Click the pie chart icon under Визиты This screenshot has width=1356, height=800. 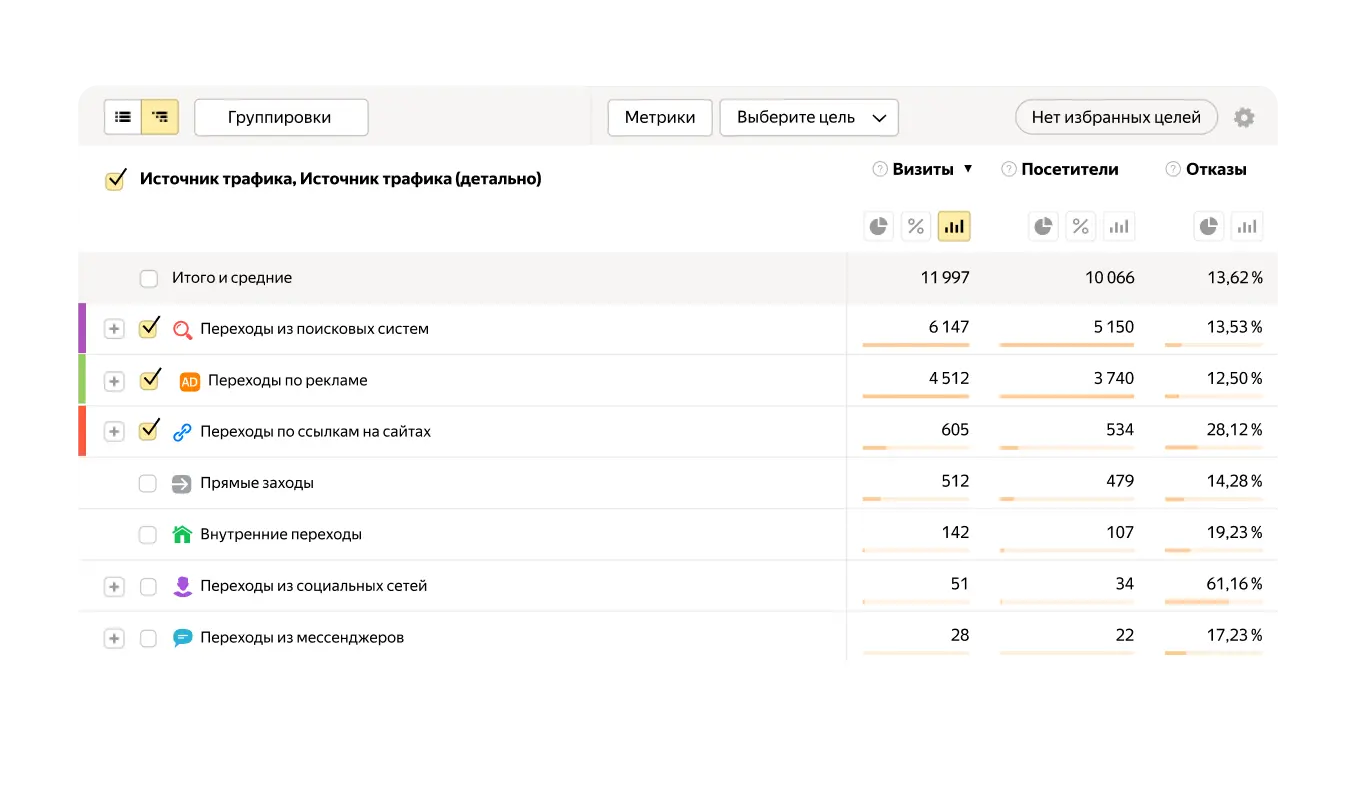point(878,226)
